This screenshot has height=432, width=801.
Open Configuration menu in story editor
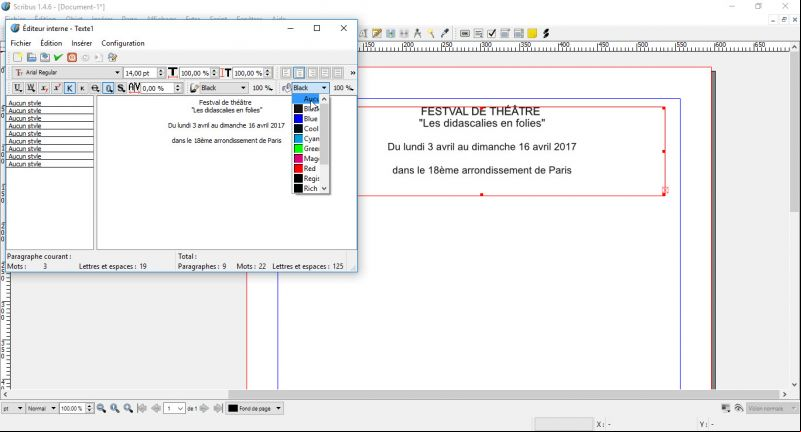coord(123,43)
